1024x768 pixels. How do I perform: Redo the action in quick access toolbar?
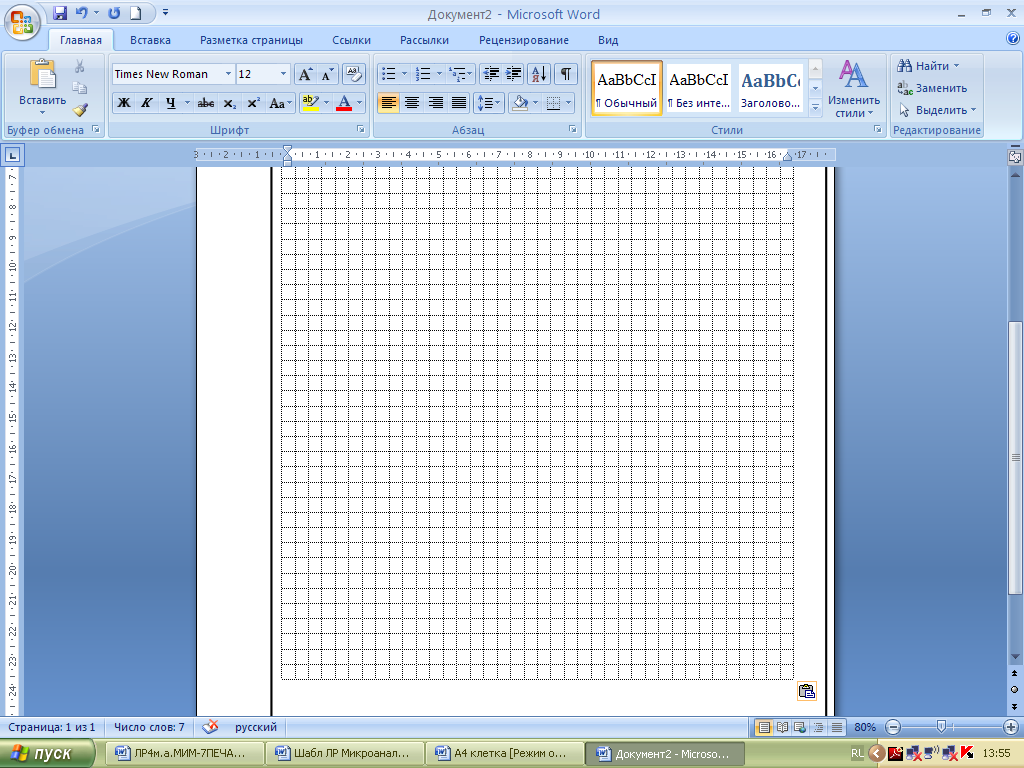[x=114, y=12]
